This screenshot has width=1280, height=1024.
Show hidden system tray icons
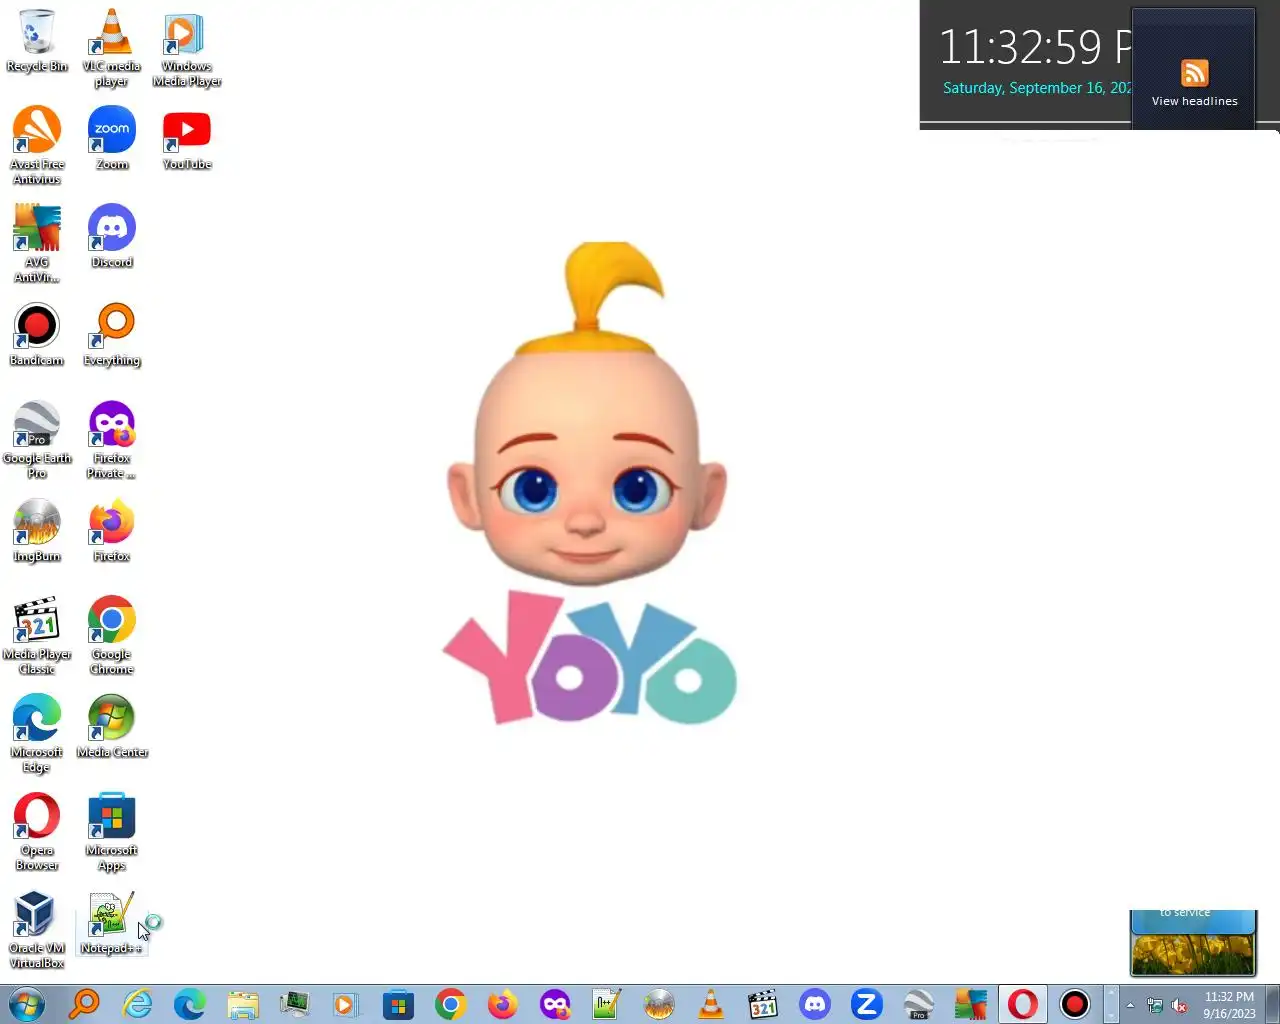pos(1130,1005)
